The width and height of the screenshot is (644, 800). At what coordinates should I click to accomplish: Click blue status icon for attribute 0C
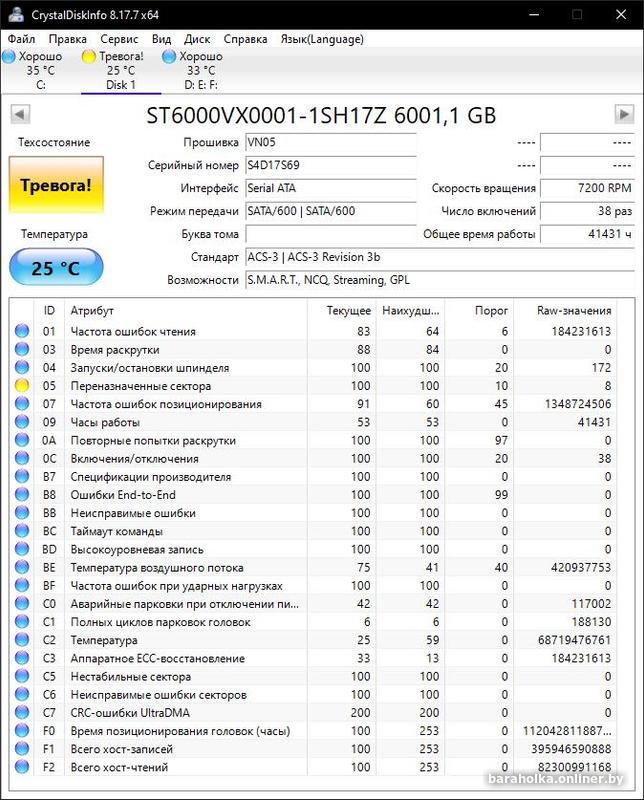pyautogui.click(x=22, y=458)
